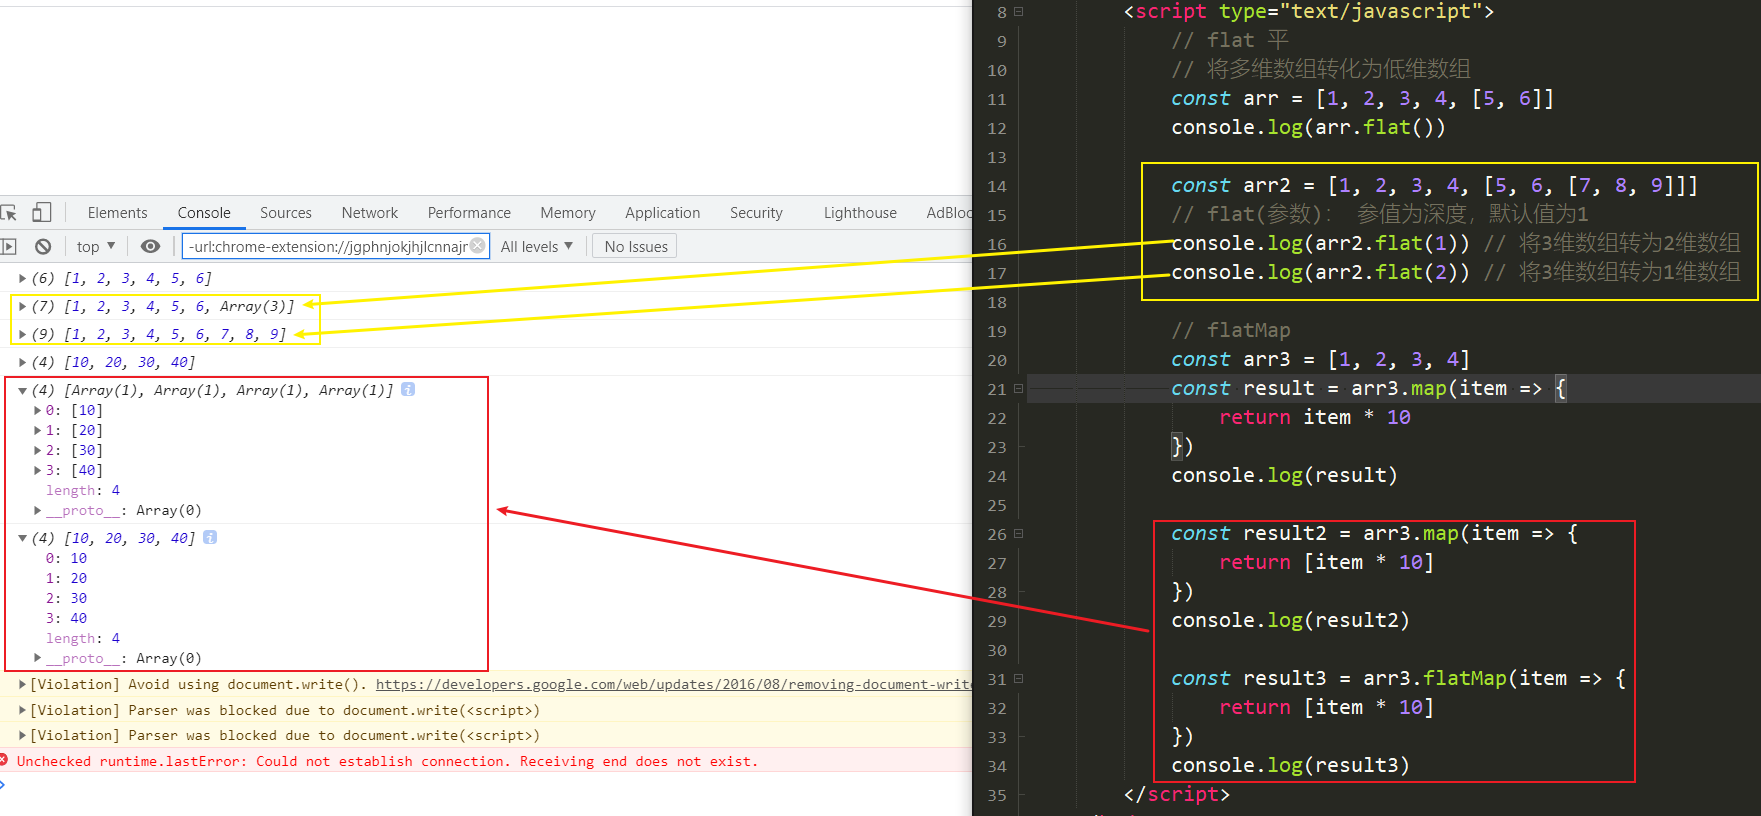Image resolution: width=1761 pixels, height=816 pixels.
Task: Switch to the Memory tab
Action: [568, 213]
